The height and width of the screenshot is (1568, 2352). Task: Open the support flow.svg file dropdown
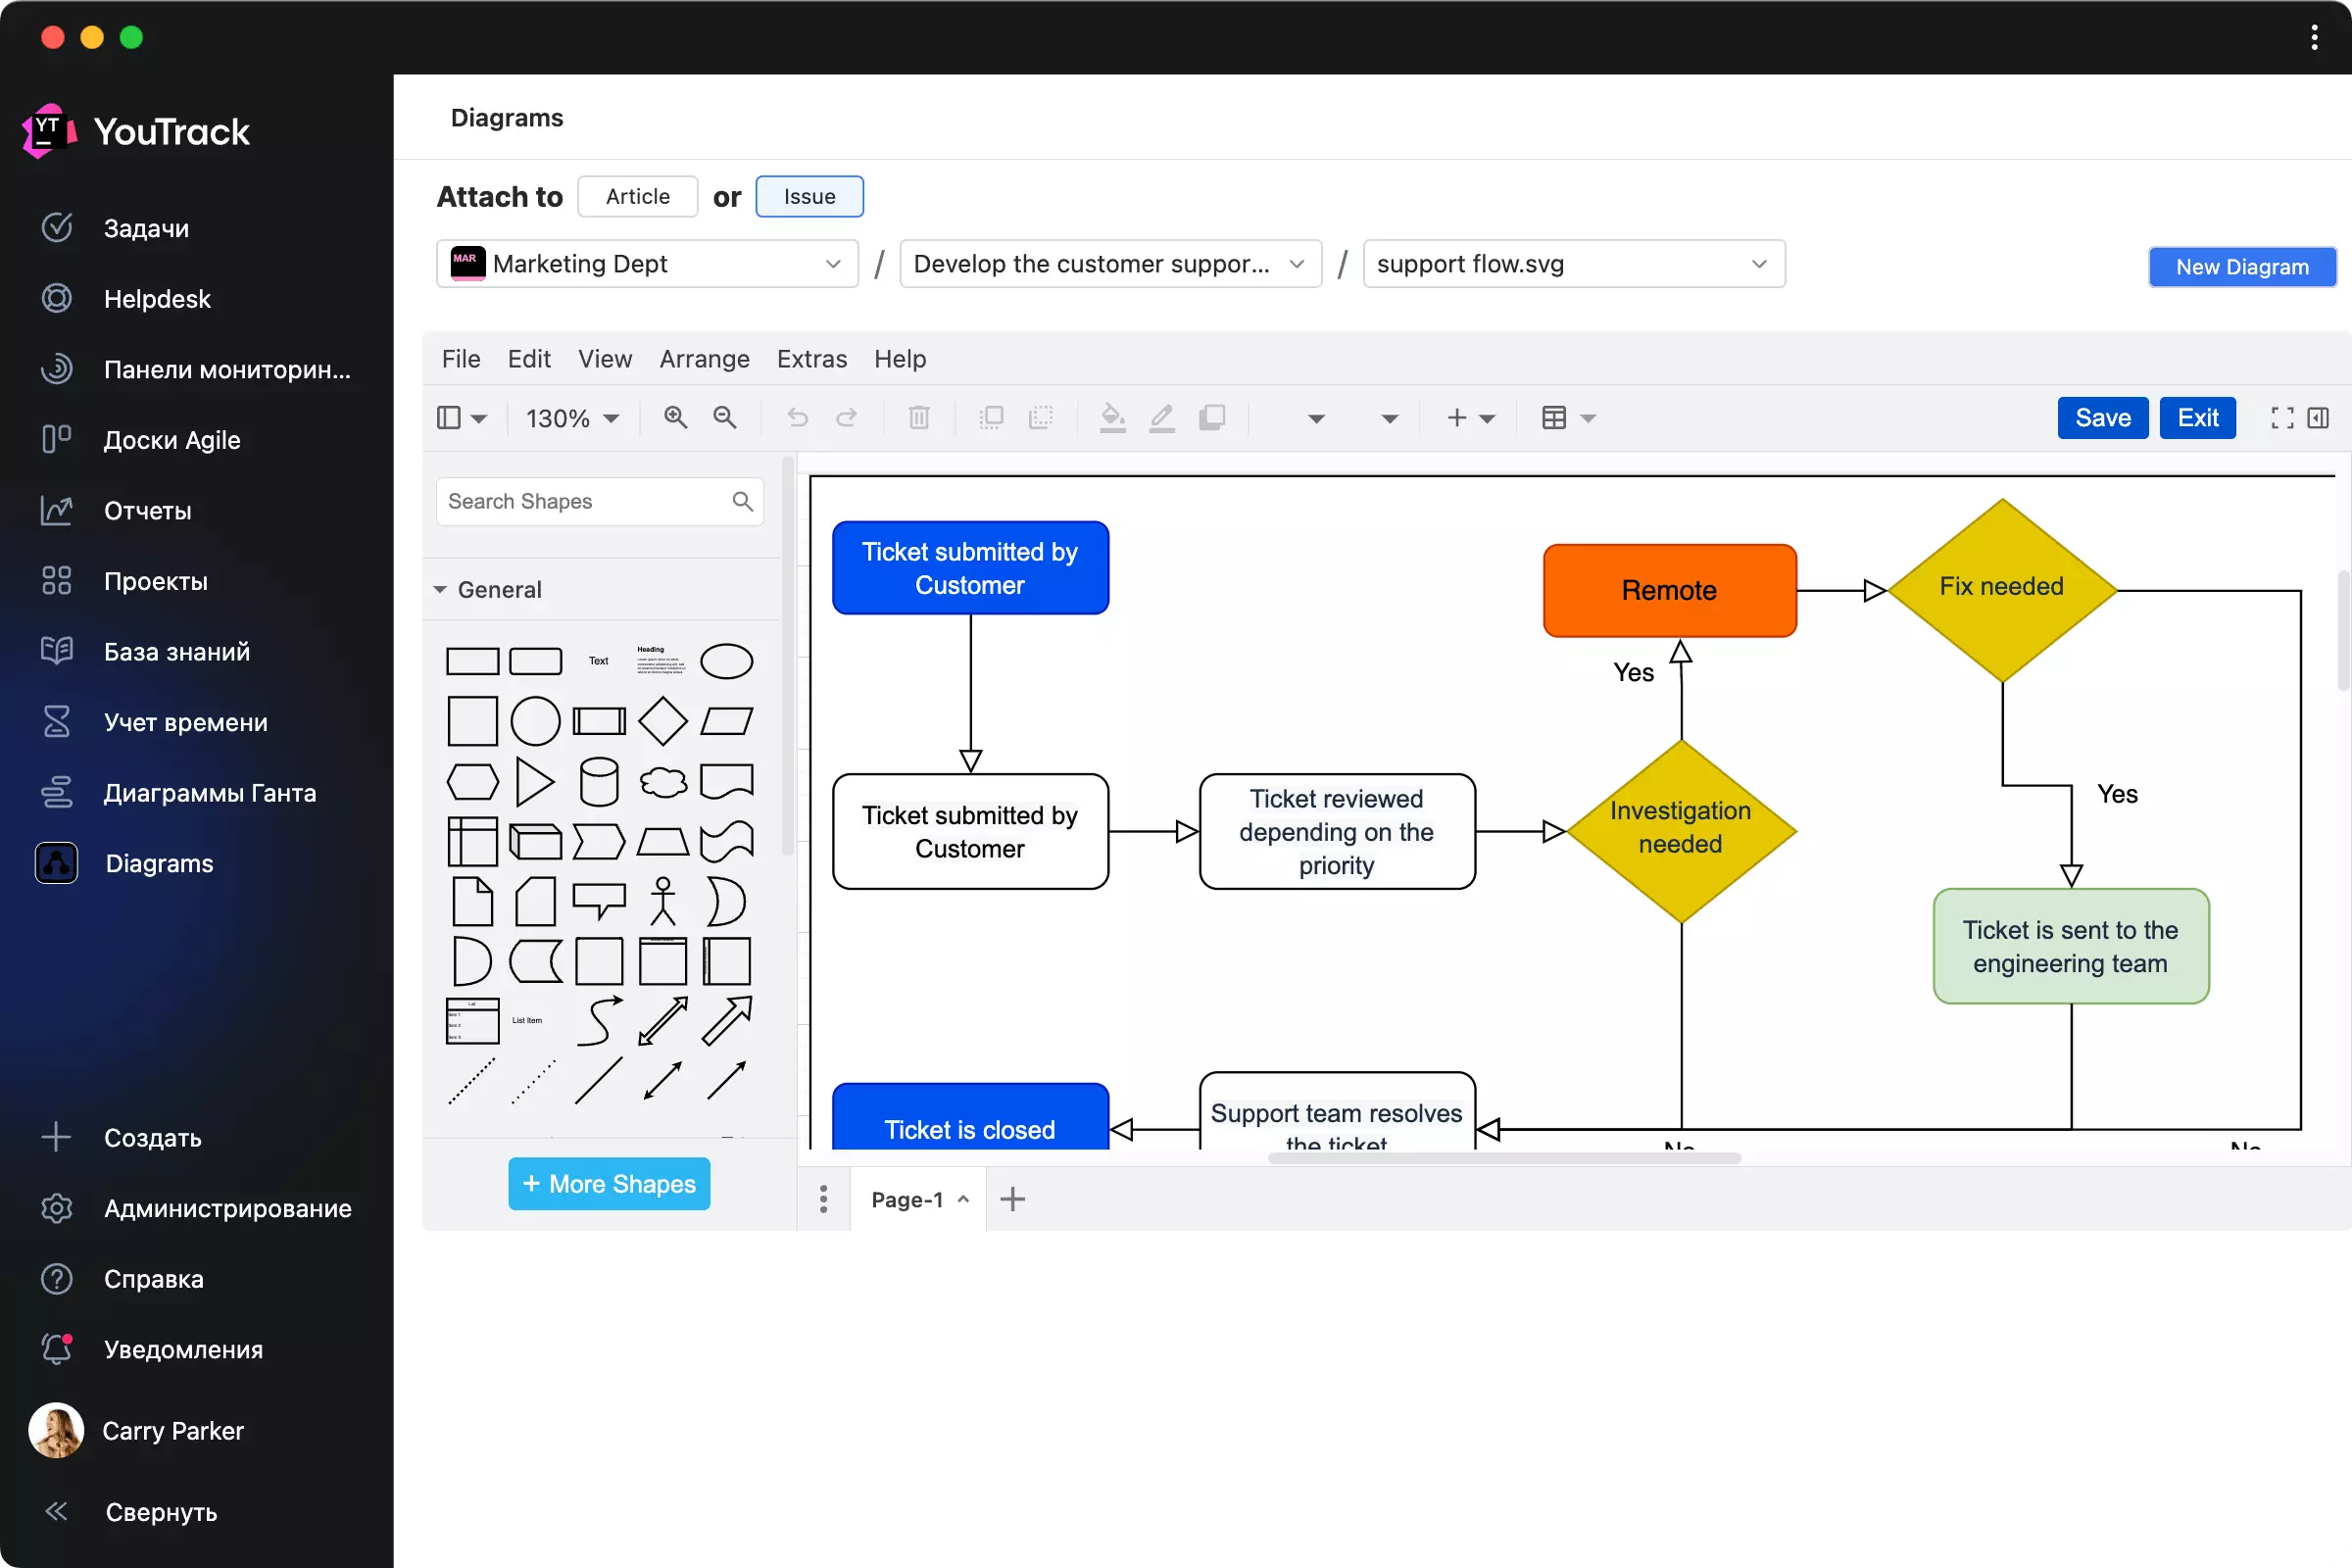[x=1573, y=264]
